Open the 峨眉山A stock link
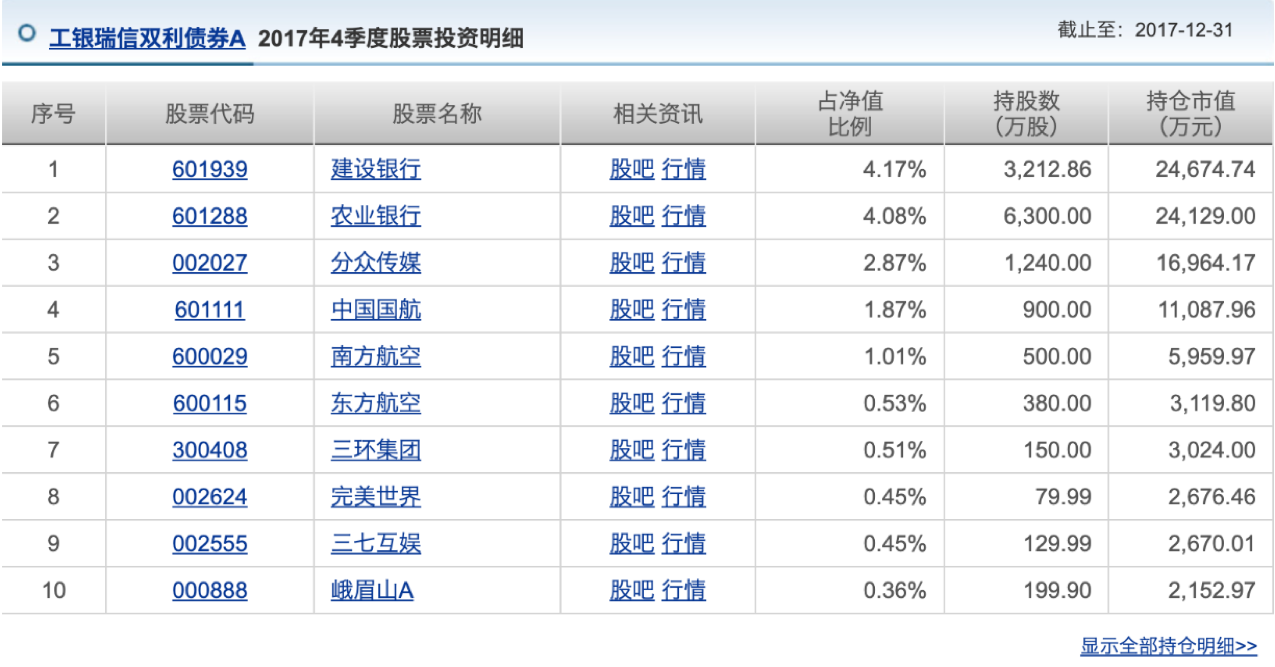Viewport: 1275px width, 667px height. coord(372,591)
